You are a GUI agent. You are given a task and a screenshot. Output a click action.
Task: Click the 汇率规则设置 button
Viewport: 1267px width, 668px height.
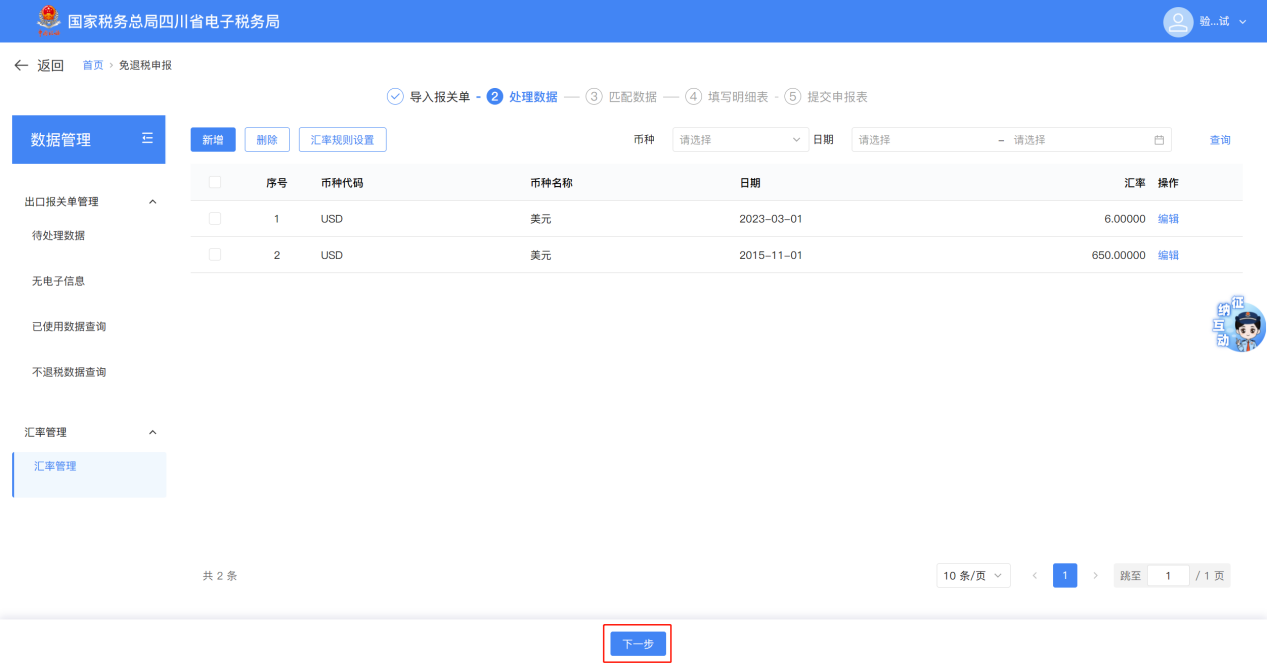[342, 140]
